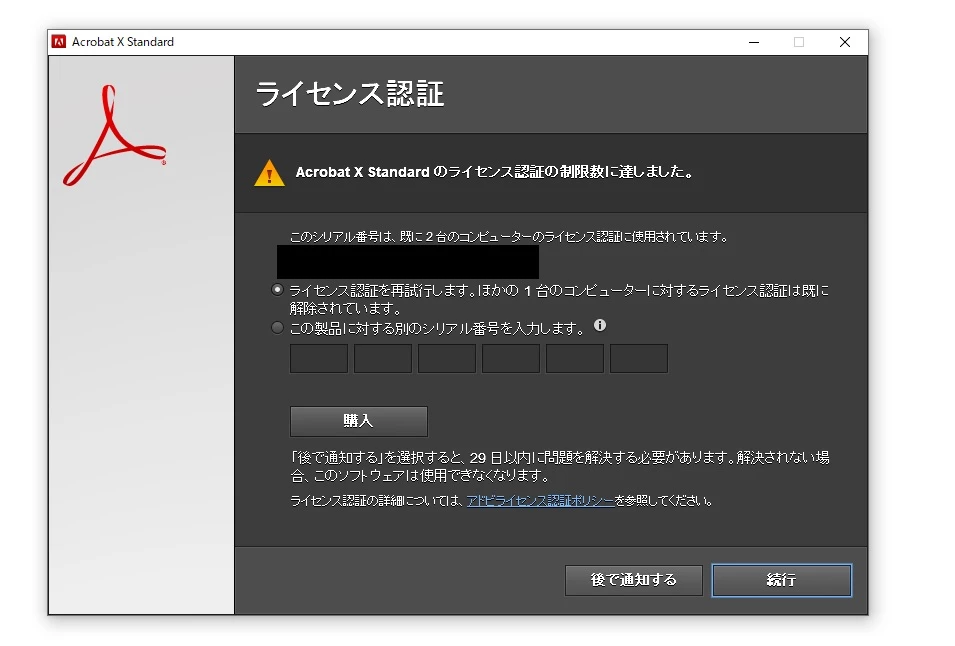Click the yellow warning triangle icon
Screen dimensions: 955x646
point(269,173)
